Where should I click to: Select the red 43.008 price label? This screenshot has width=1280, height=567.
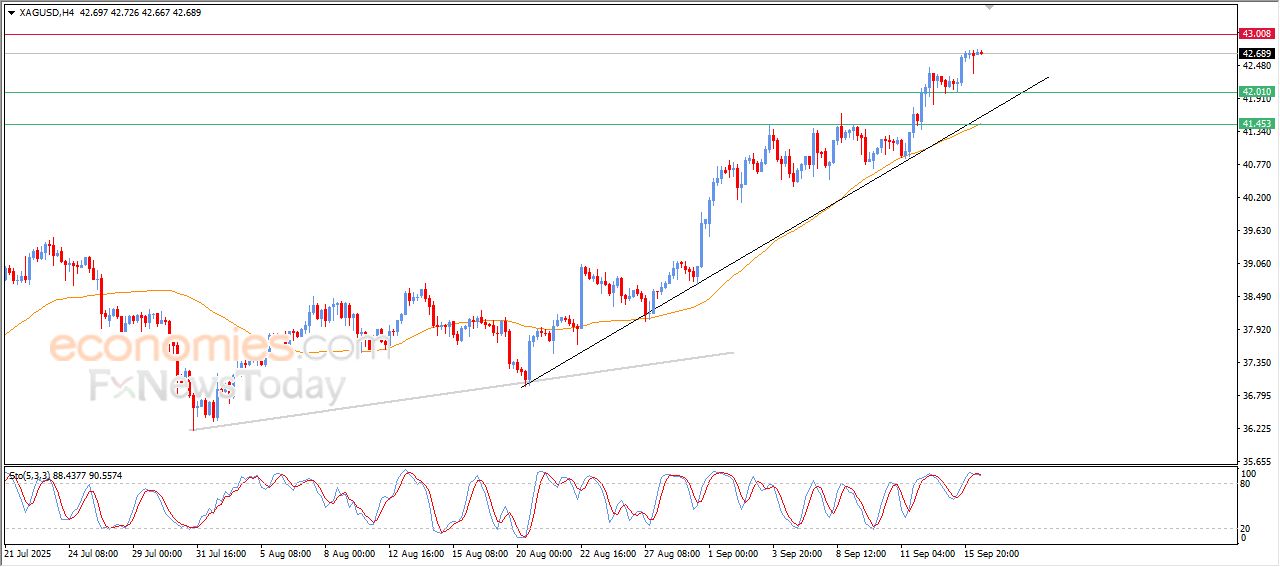point(1256,34)
